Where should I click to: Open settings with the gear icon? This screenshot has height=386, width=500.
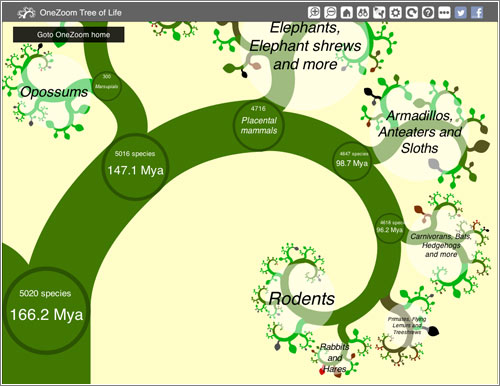point(395,13)
